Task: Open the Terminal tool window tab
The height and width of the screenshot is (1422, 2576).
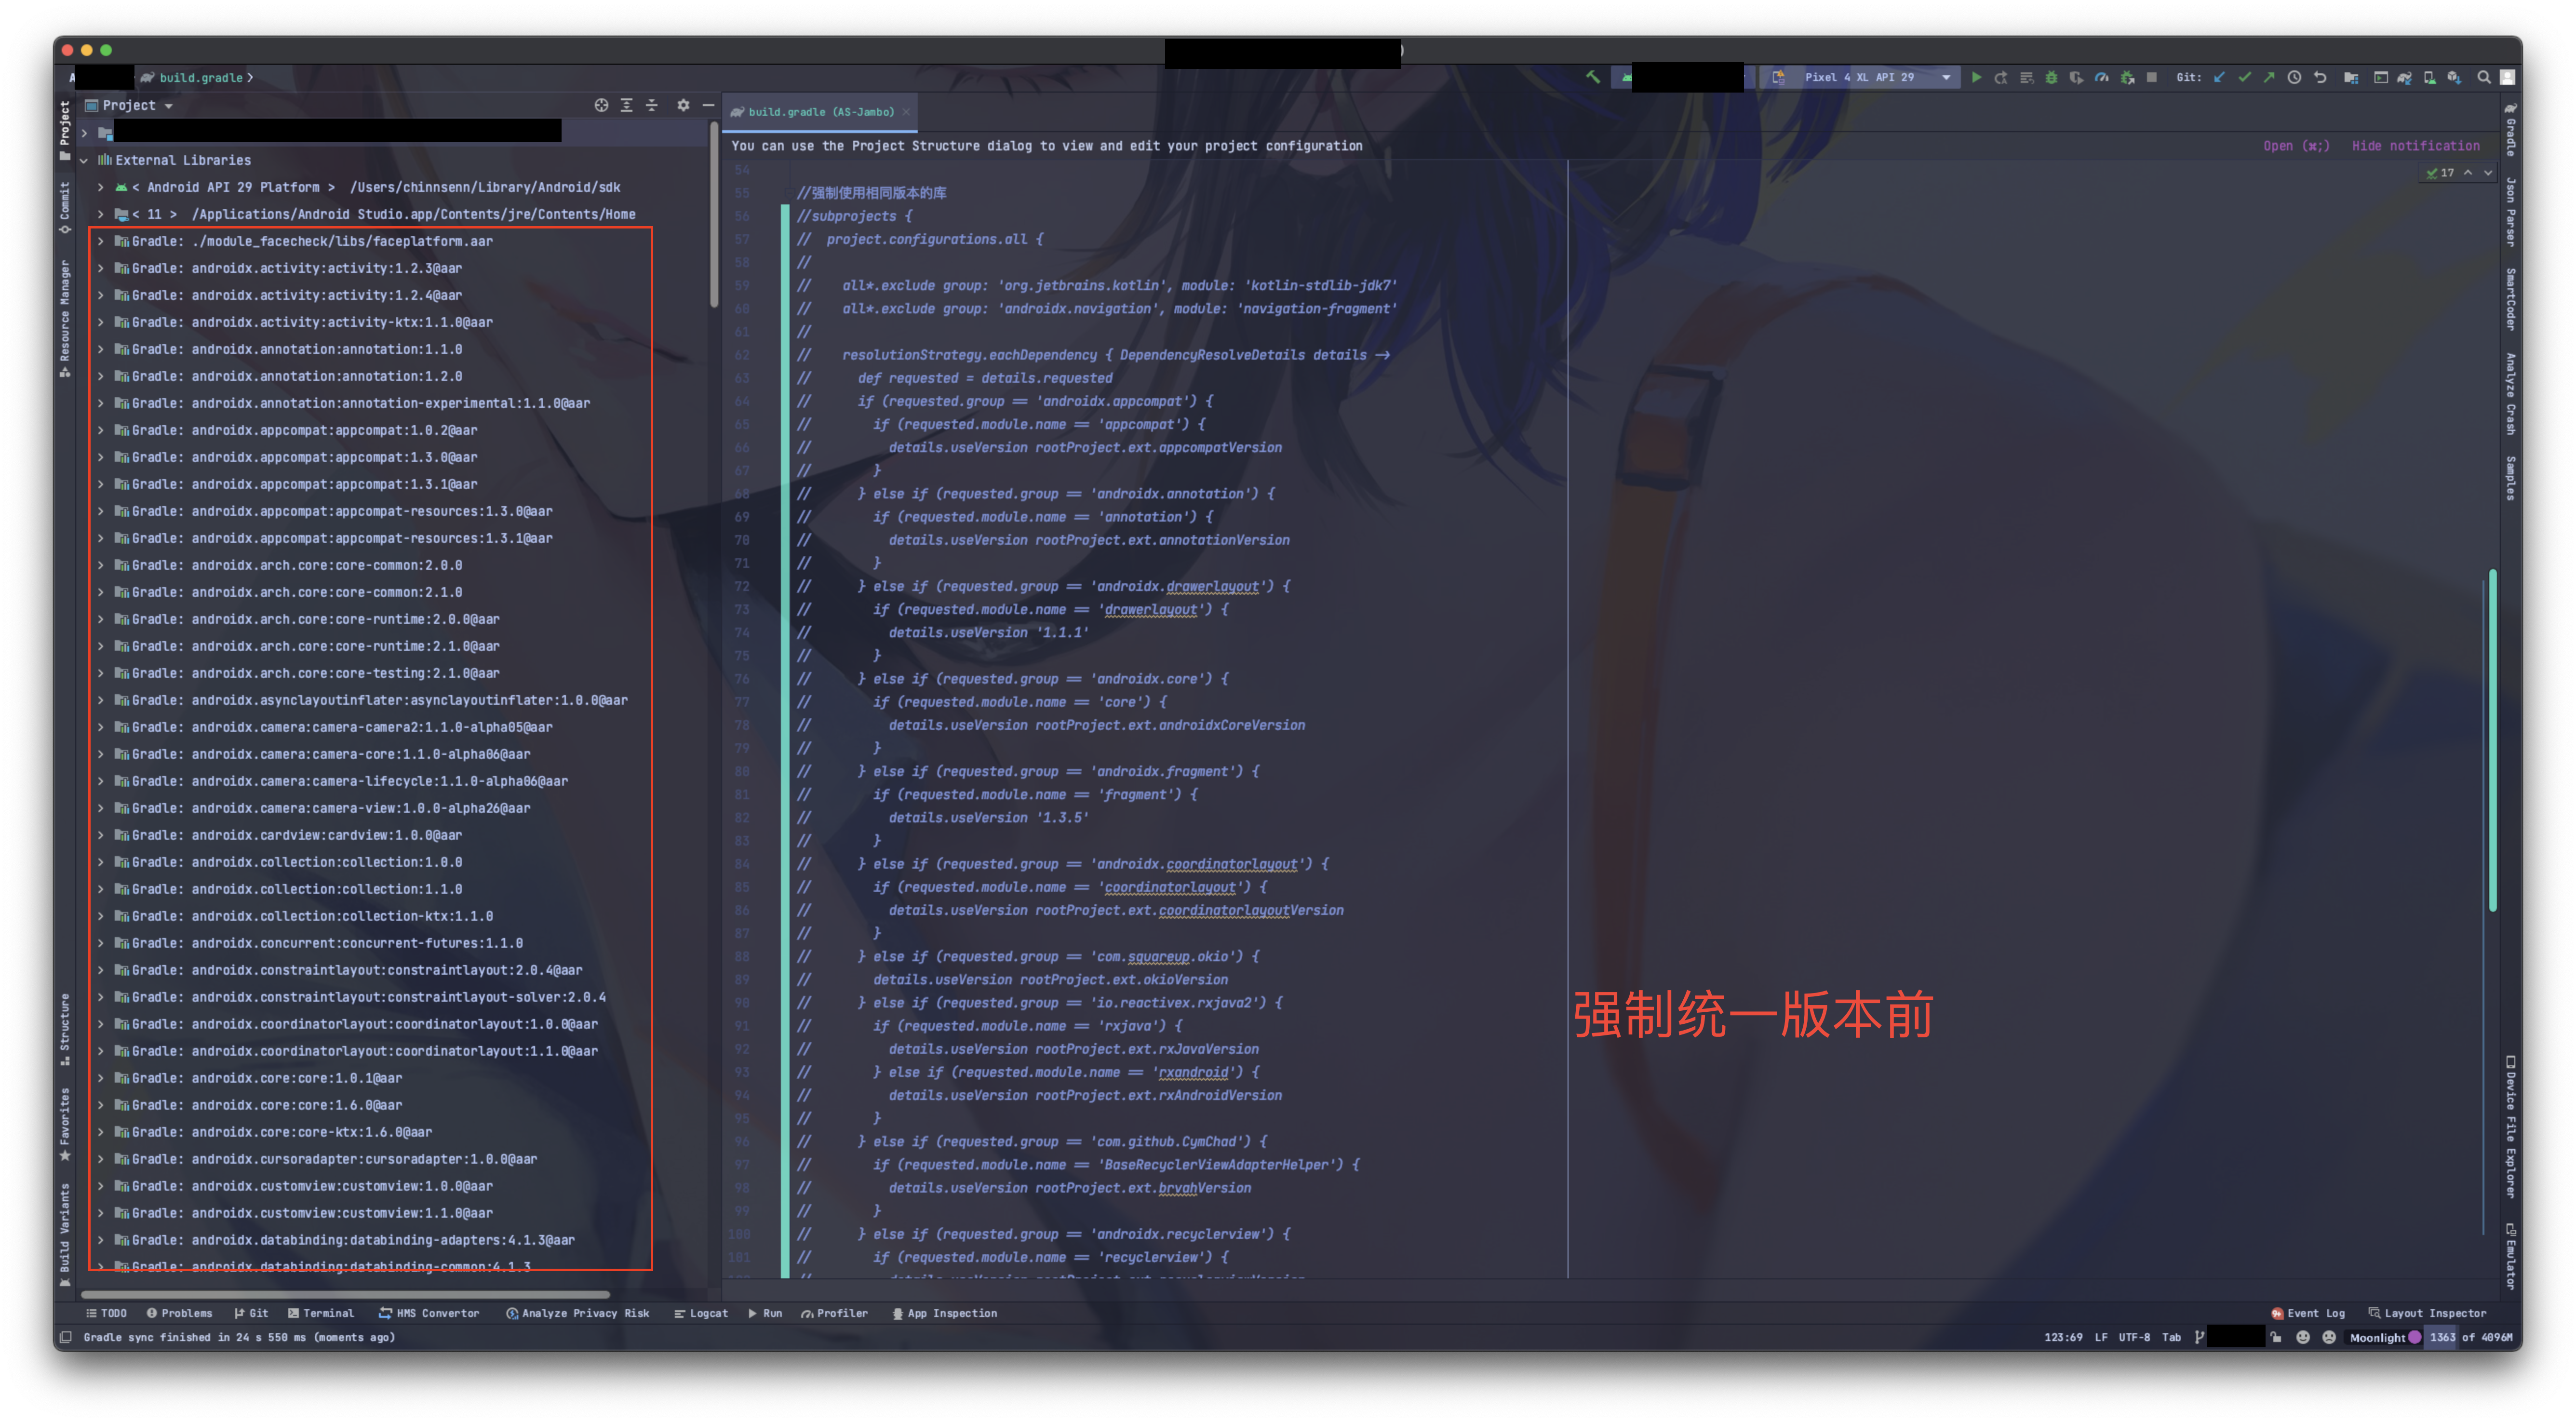Action: click(320, 1313)
